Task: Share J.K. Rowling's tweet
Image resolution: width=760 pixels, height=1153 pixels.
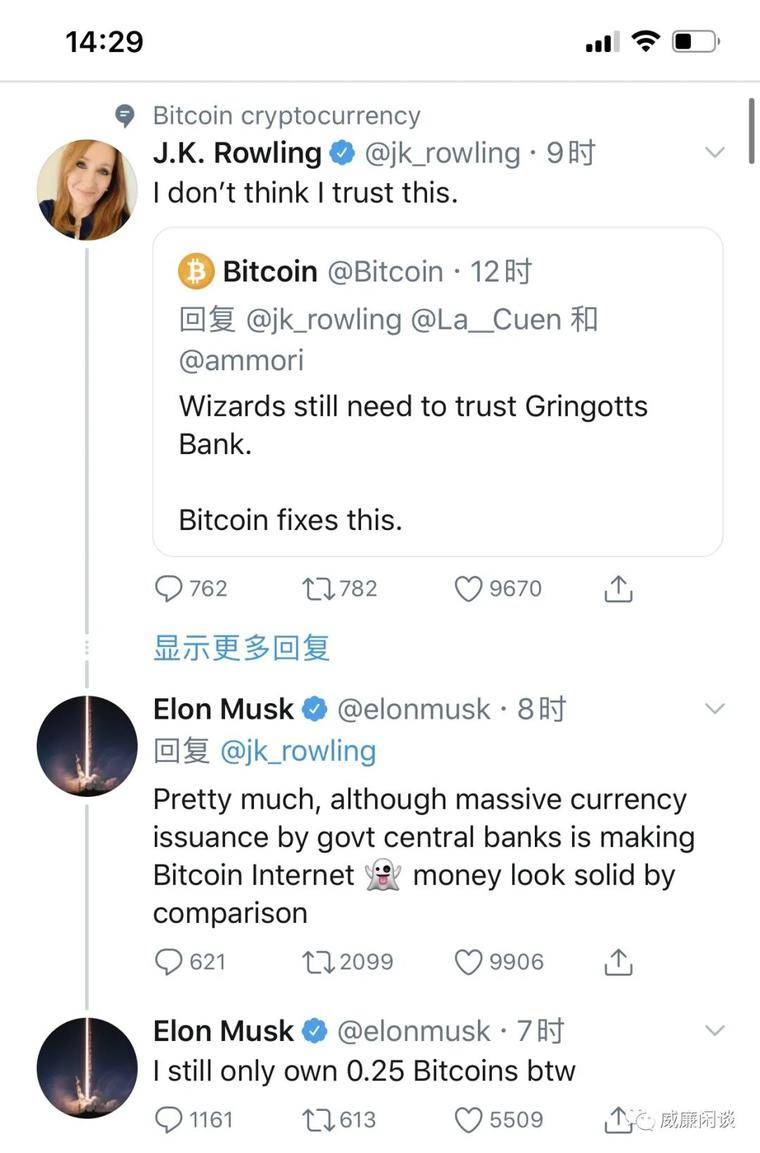Action: 618,589
